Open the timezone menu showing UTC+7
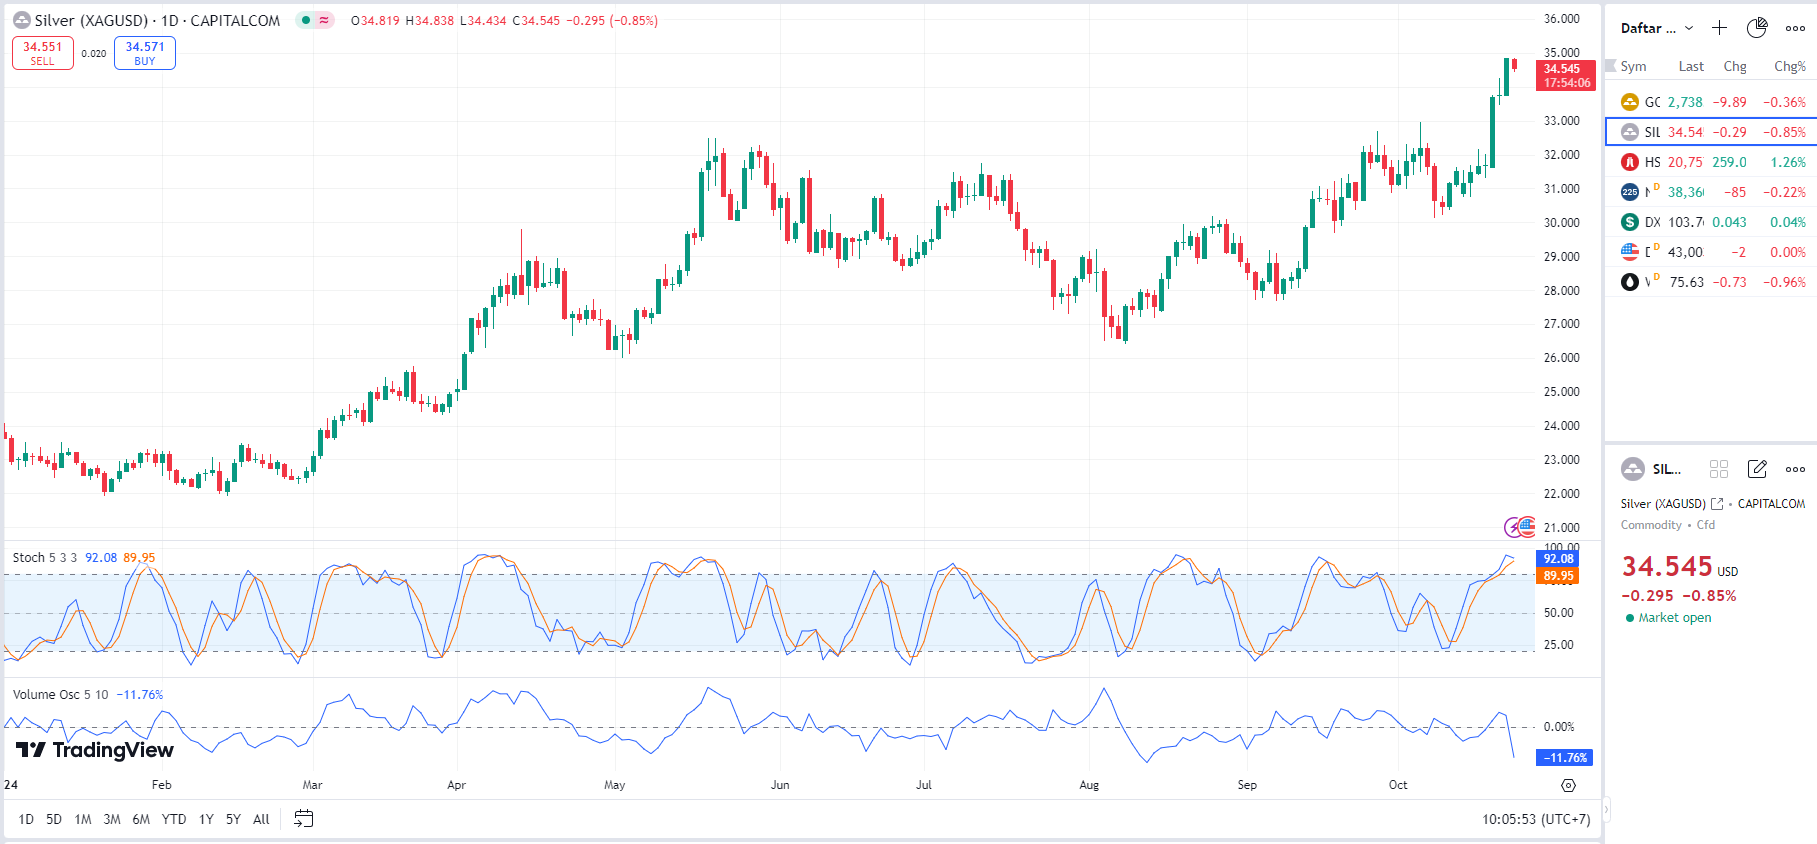1817x844 pixels. (x=1535, y=819)
